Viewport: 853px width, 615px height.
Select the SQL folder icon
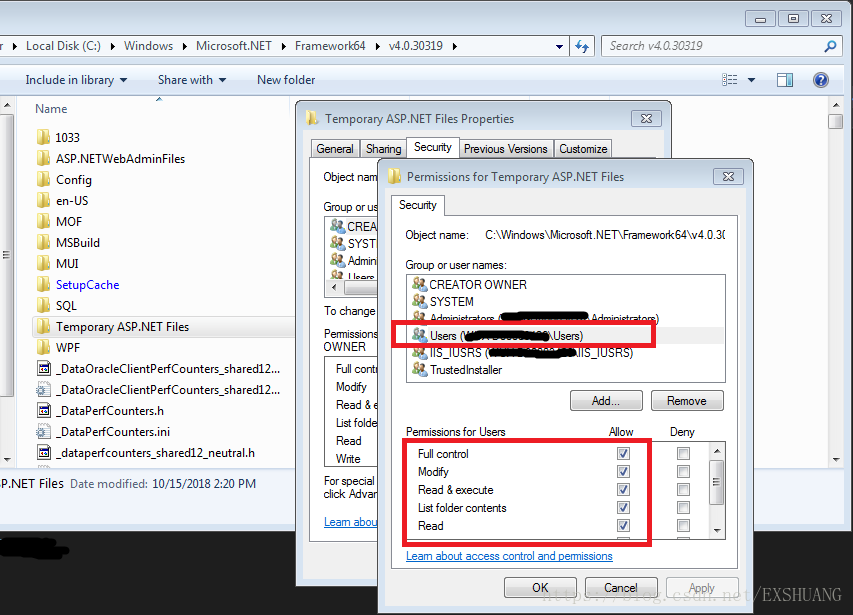click(44, 305)
